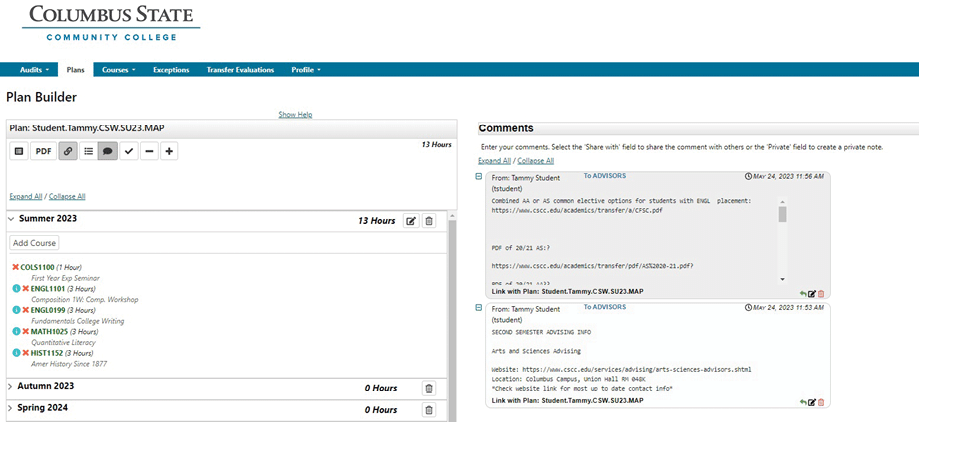Go to the Exceptions tab
The height and width of the screenshot is (461, 979).
[171, 70]
